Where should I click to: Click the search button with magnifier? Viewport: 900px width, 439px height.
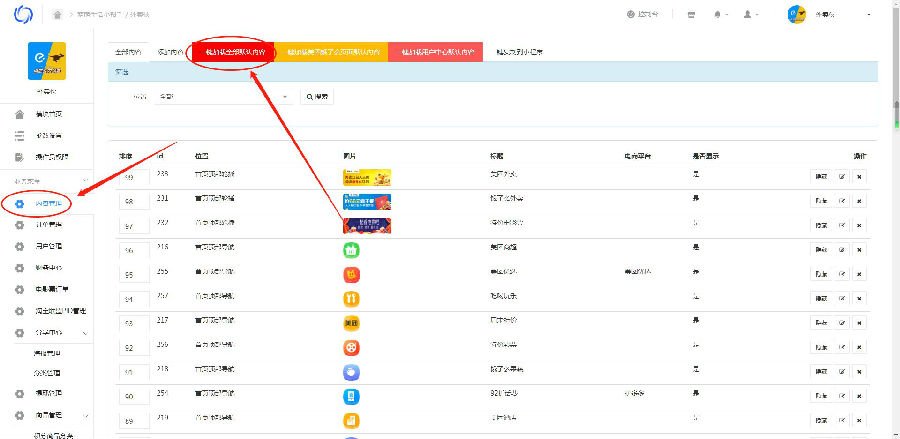tap(316, 96)
